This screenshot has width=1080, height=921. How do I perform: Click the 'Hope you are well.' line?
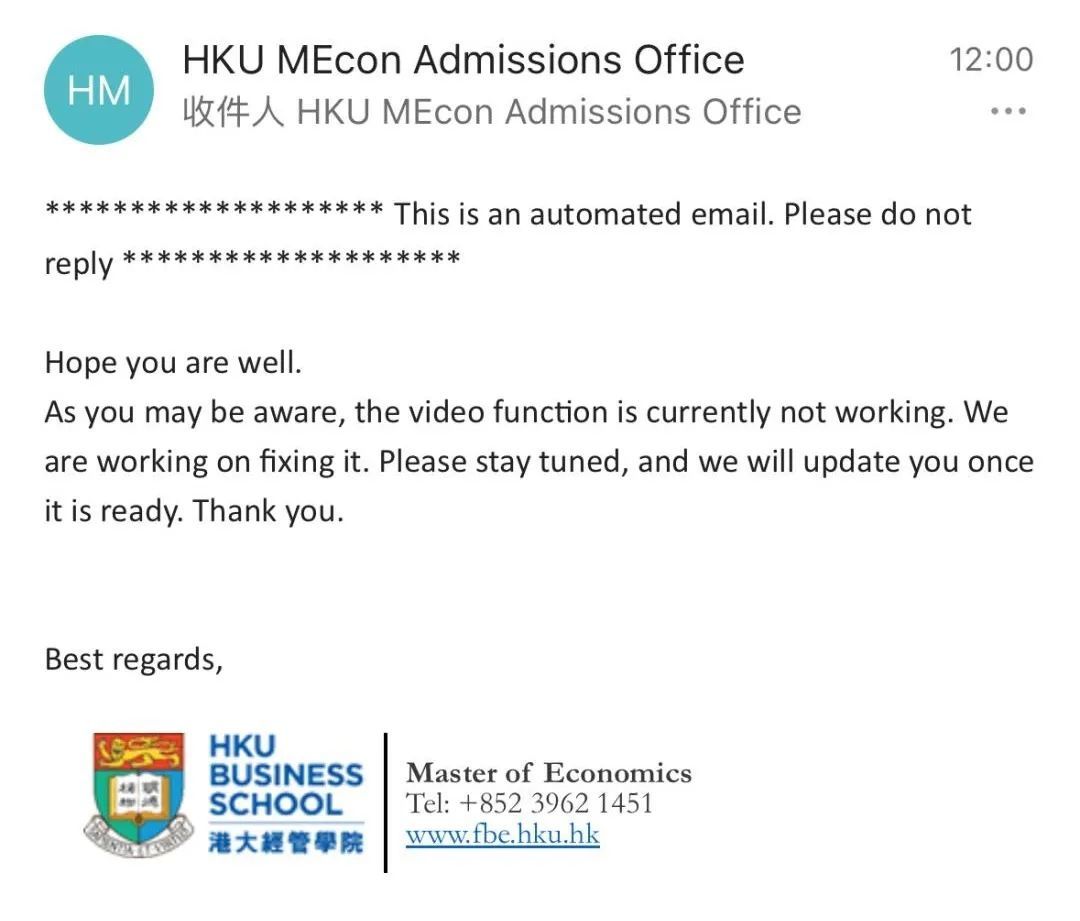[x=174, y=362]
